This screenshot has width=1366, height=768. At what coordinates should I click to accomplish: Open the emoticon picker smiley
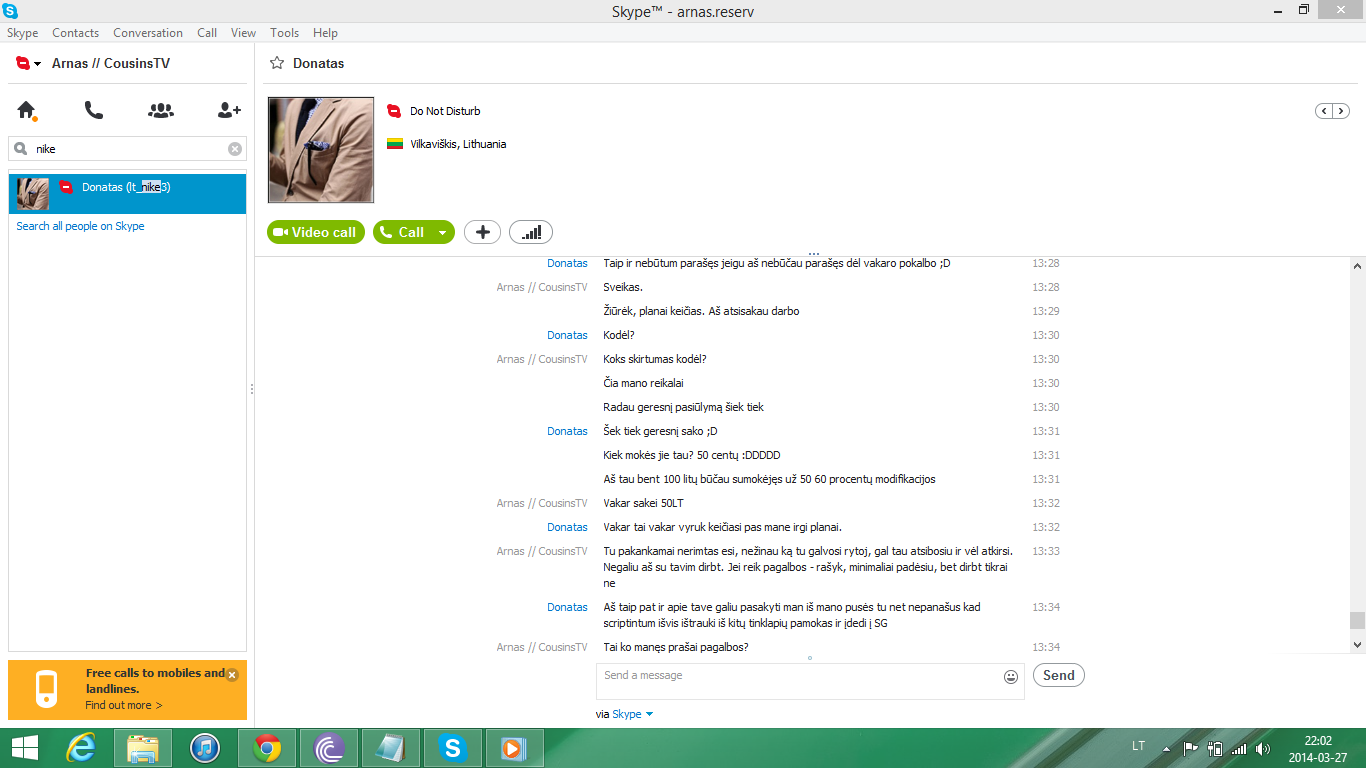point(1011,677)
